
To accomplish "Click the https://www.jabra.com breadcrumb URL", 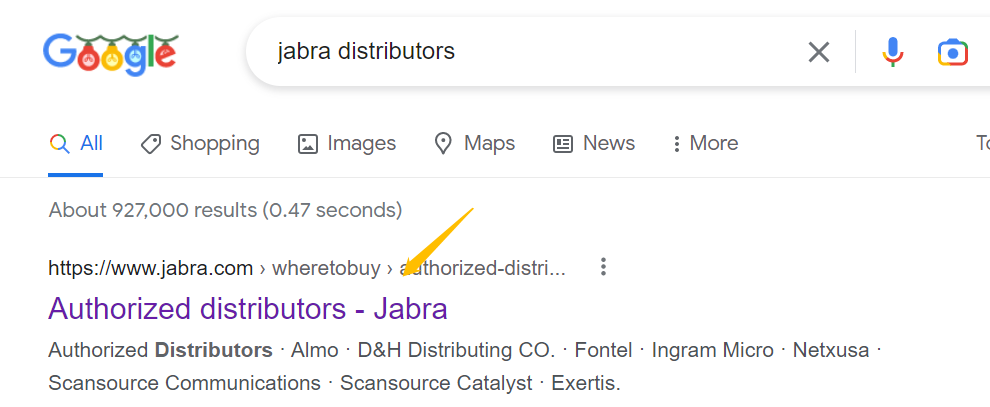I will [x=150, y=268].
